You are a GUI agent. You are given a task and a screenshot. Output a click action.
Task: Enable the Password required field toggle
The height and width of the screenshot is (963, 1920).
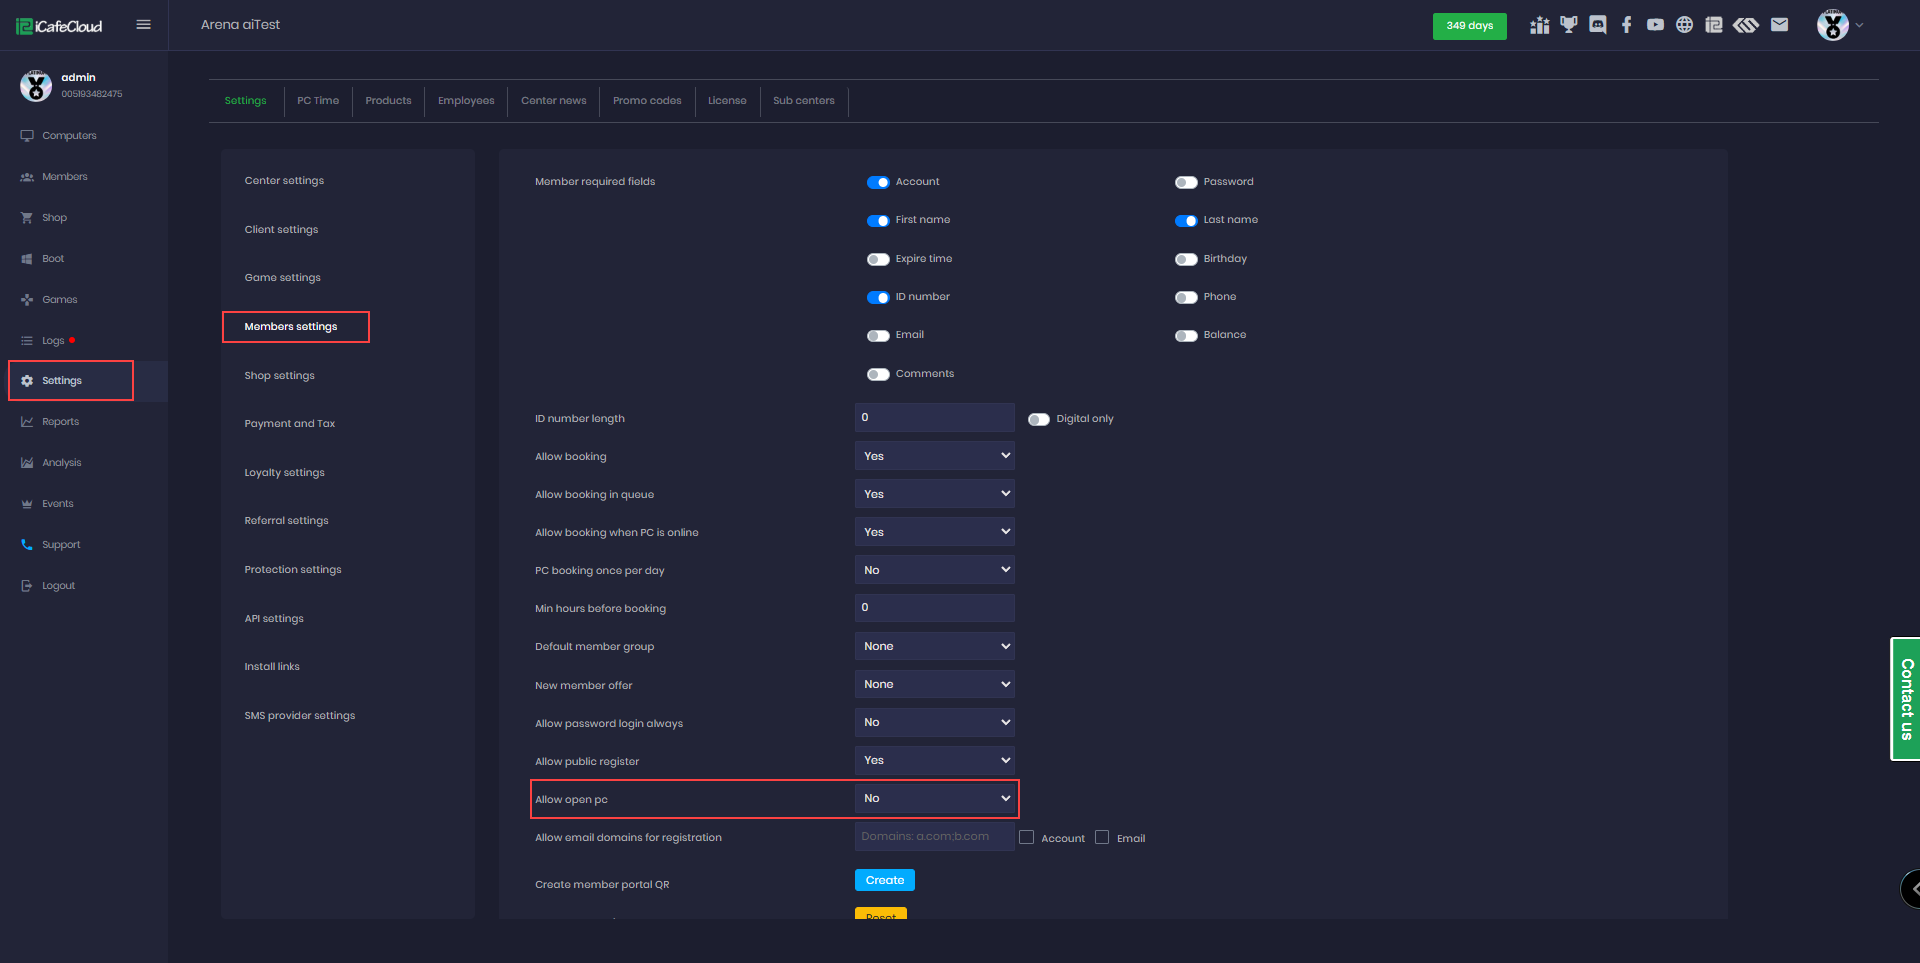(x=1186, y=182)
